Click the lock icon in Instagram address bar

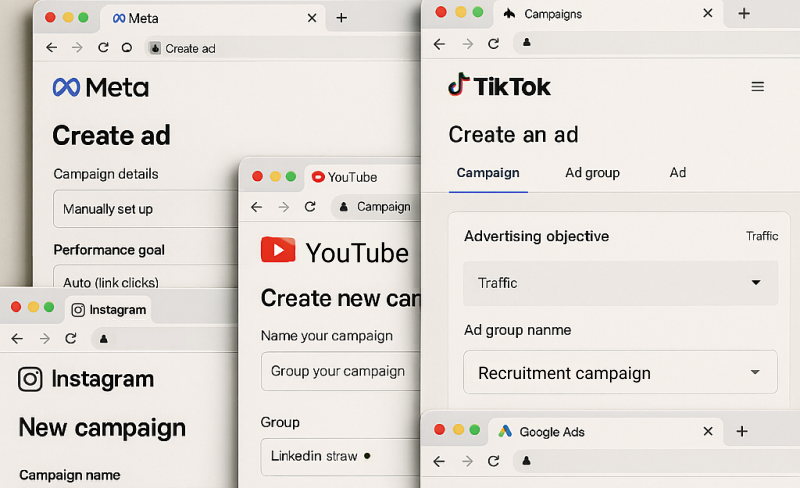(104, 338)
